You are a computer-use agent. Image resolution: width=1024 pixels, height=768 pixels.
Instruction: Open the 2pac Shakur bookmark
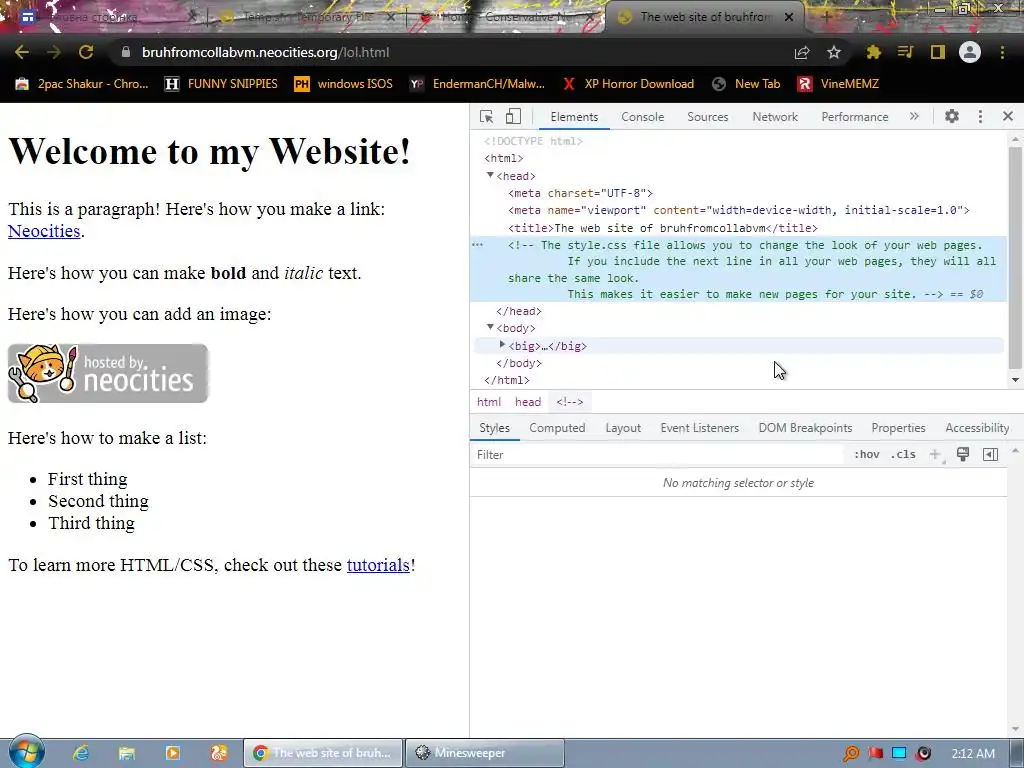point(82,84)
